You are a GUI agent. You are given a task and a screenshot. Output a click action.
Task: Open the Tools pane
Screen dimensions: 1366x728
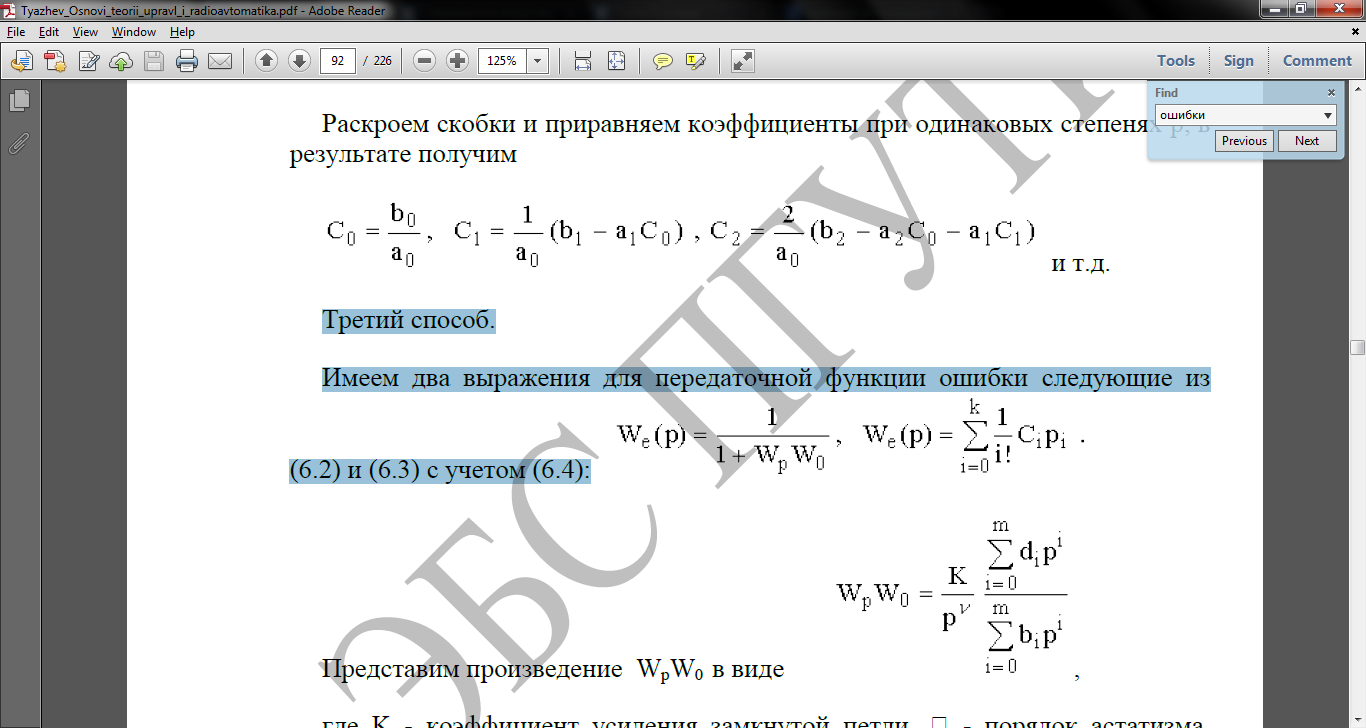1176,61
